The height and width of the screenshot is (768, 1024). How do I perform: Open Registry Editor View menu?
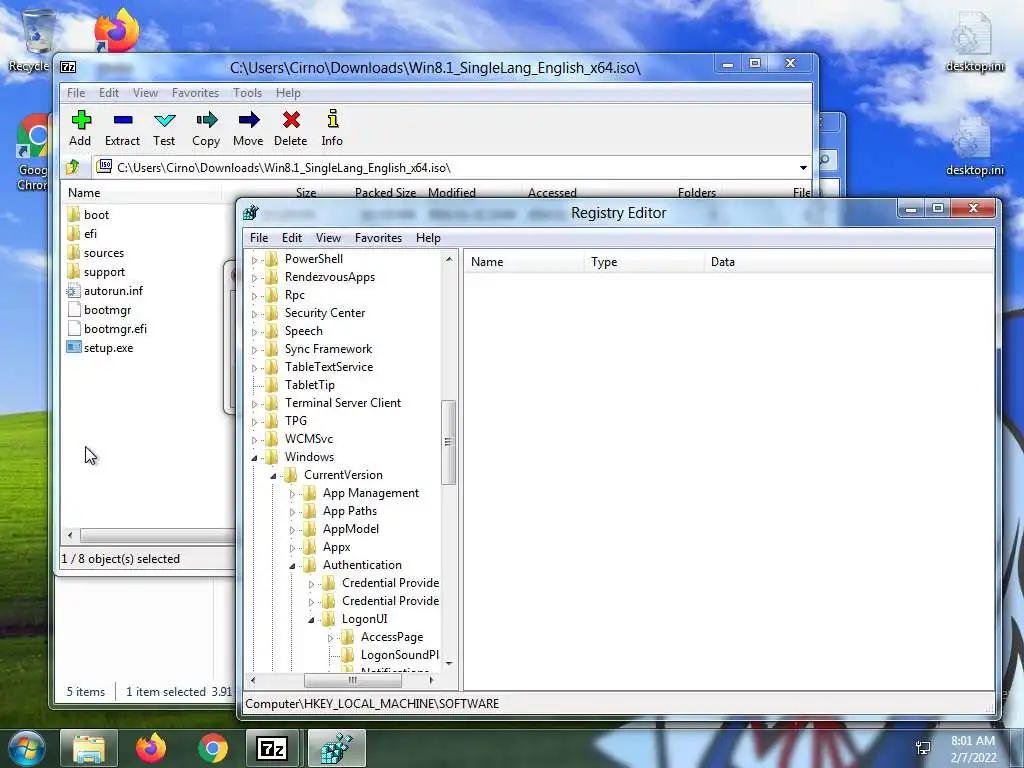[x=328, y=238]
